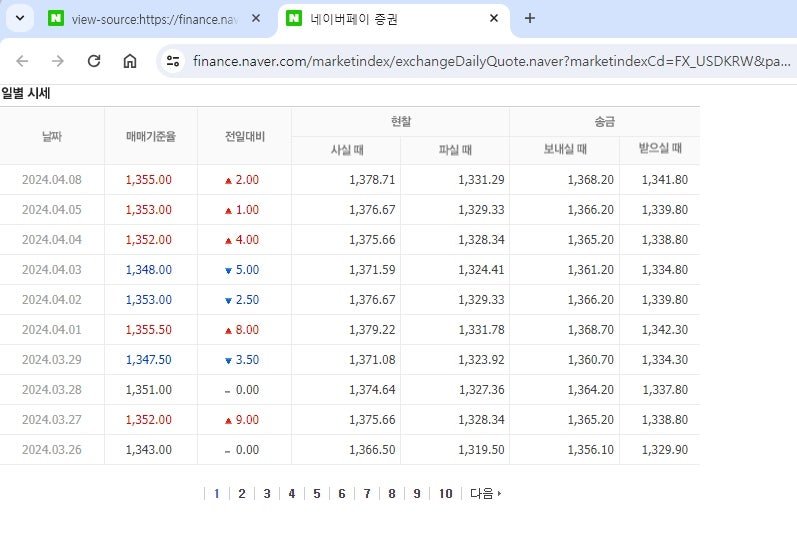Image resolution: width=797 pixels, height=547 pixels.
Task: Close the view-source tab
Action: coord(256,18)
